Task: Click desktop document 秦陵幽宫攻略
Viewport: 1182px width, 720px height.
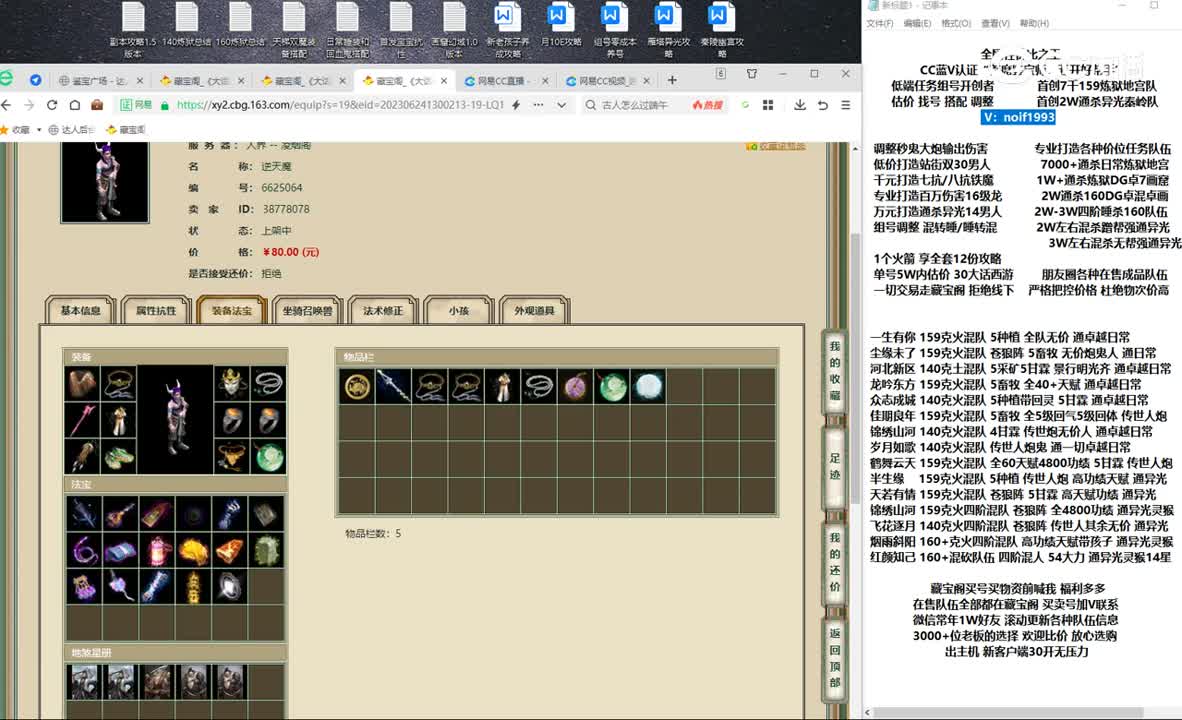Action: pyautogui.click(x=721, y=30)
